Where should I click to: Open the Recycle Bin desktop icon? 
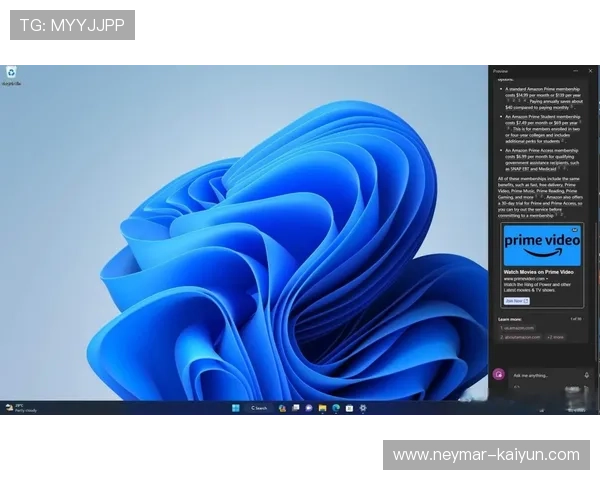(11, 73)
